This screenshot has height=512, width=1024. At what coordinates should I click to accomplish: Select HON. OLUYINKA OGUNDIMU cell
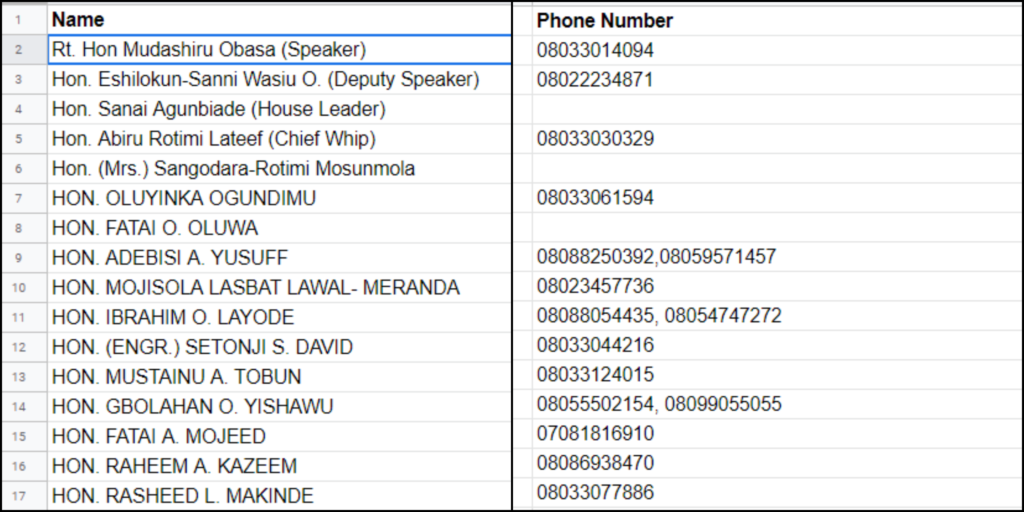(184, 198)
